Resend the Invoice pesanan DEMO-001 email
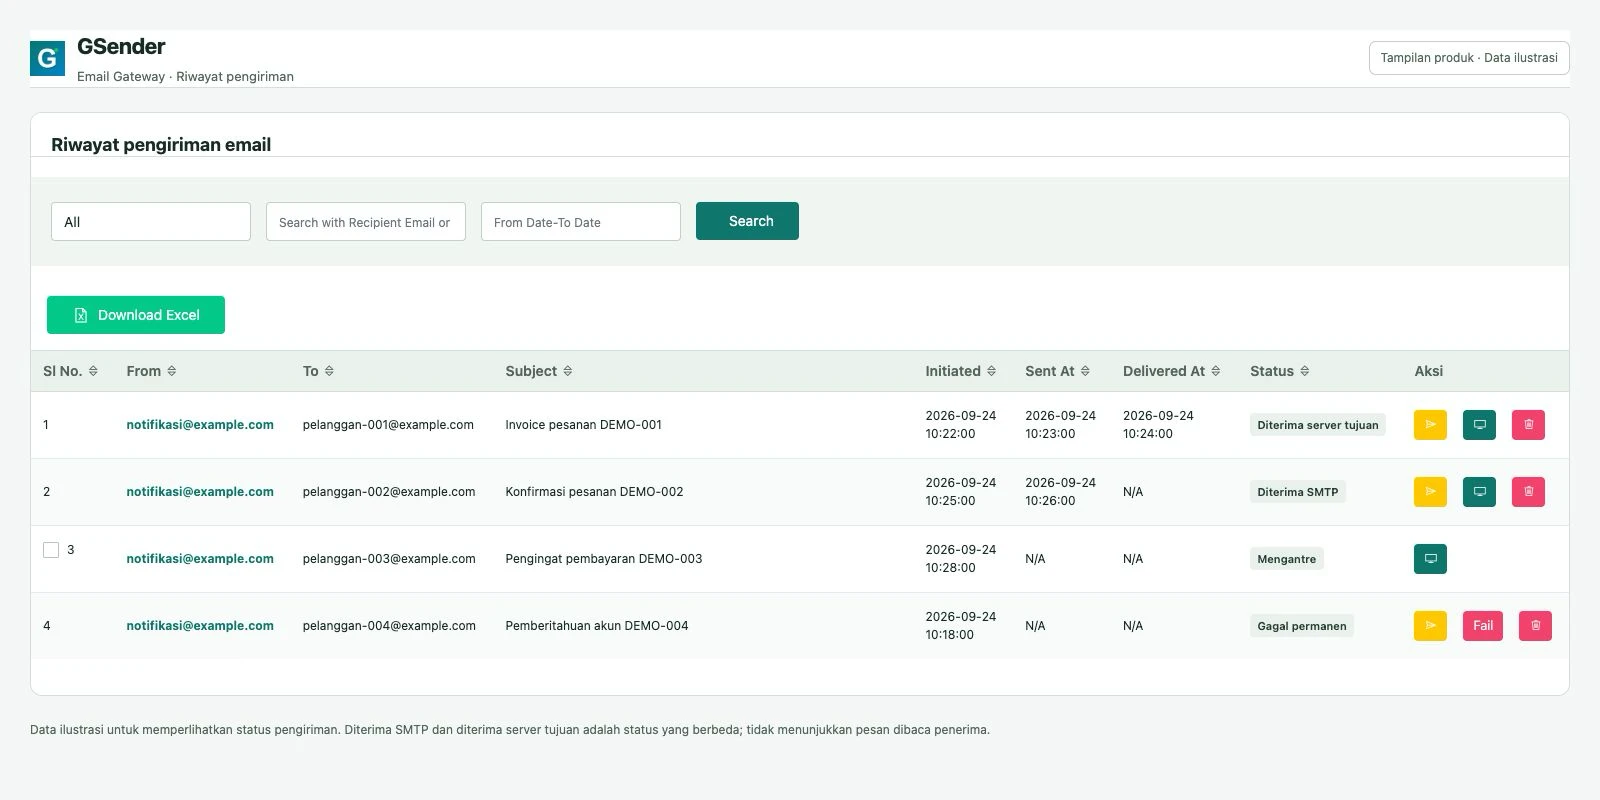 coord(1430,425)
